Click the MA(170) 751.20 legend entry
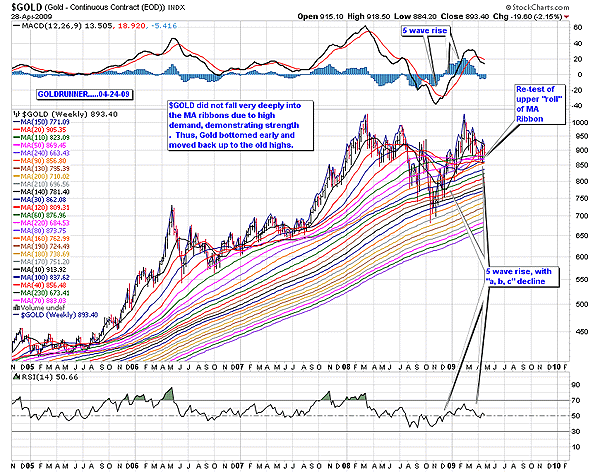 point(46,262)
